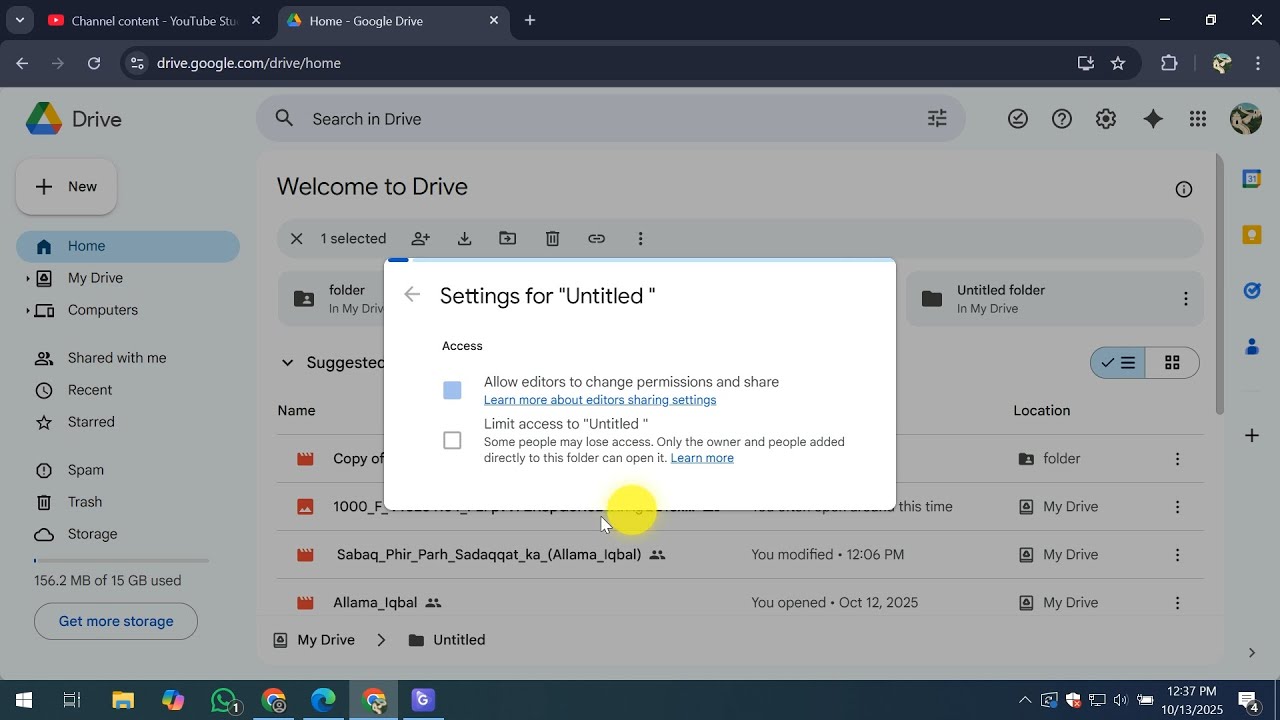This screenshot has height=720, width=1280.
Task: Show view details info icon
Action: pos(1184,189)
